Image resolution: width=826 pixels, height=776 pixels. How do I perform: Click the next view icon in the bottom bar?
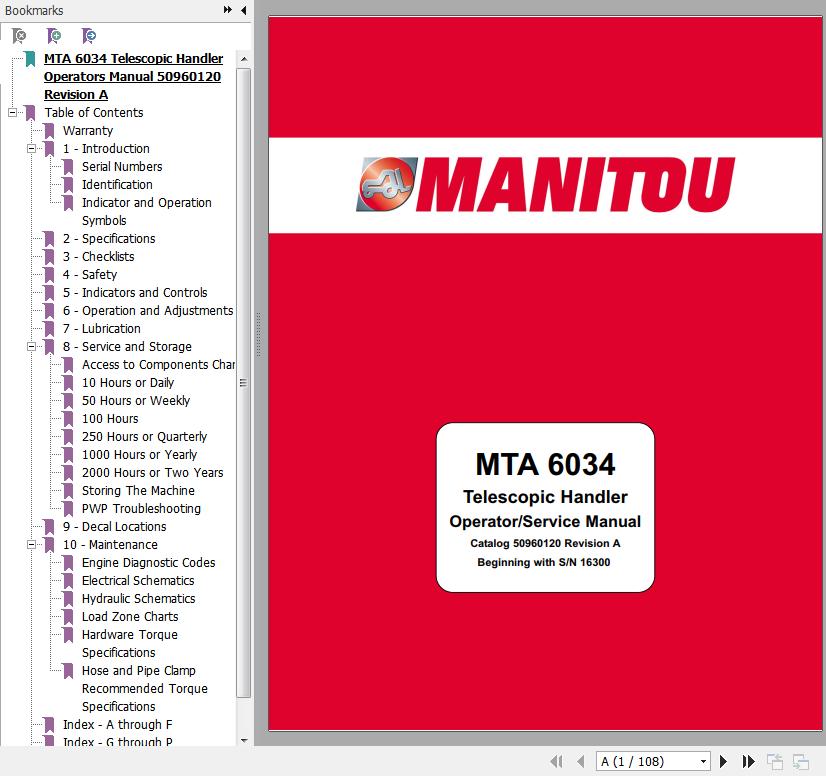click(801, 761)
